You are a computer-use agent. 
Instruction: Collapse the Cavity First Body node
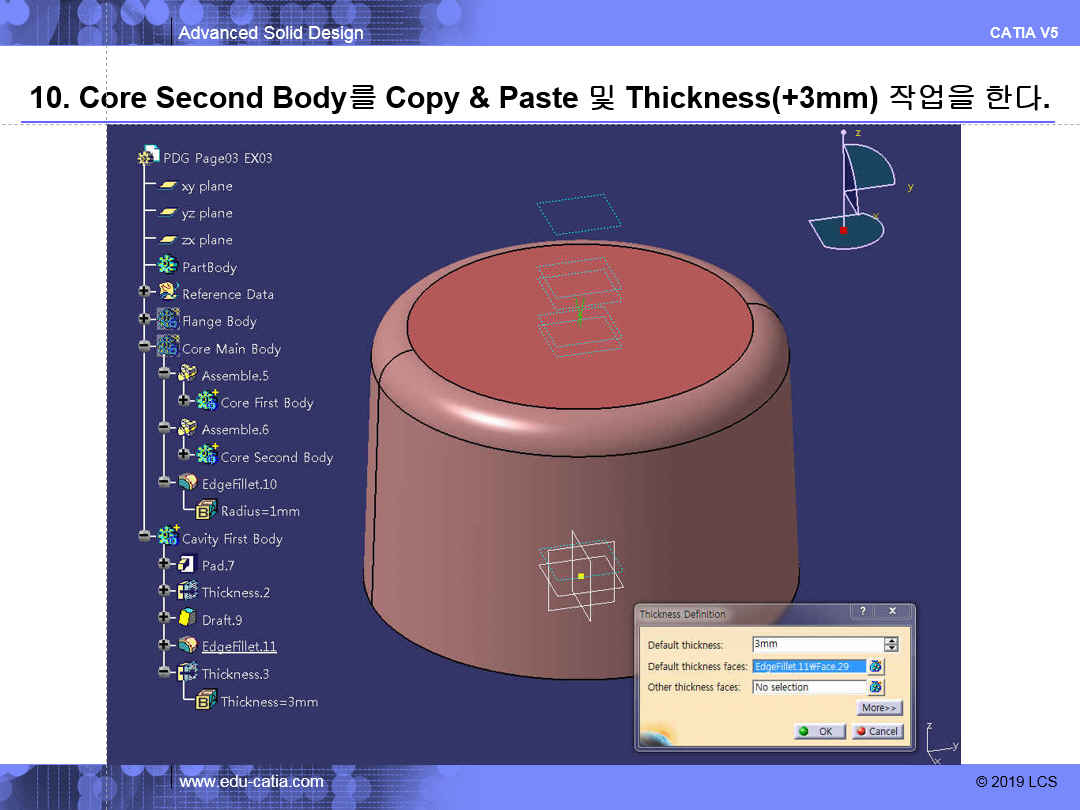pos(146,536)
